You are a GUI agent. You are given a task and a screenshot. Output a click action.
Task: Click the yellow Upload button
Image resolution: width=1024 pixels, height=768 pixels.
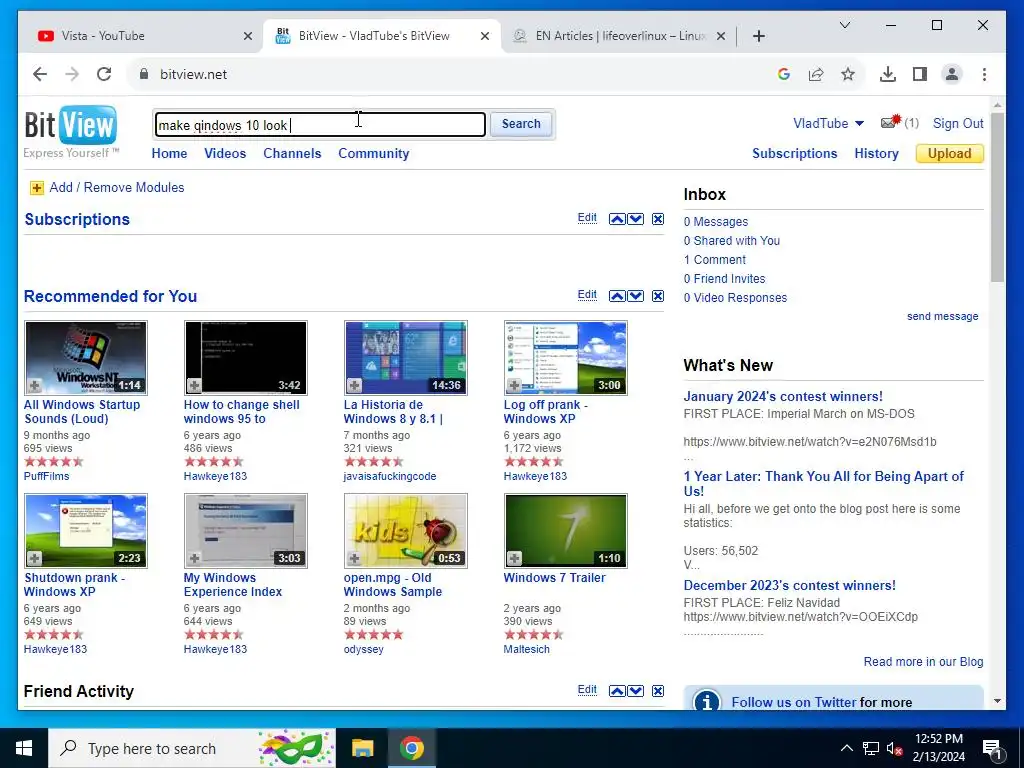(x=950, y=153)
